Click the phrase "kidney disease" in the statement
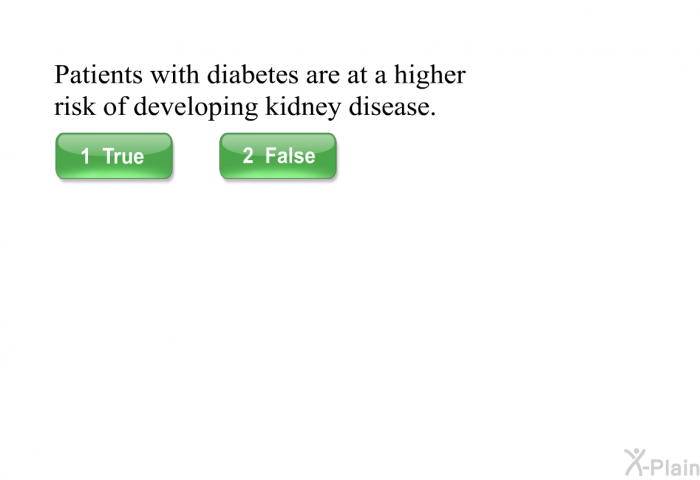The height and width of the screenshot is (480, 700). [350, 107]
